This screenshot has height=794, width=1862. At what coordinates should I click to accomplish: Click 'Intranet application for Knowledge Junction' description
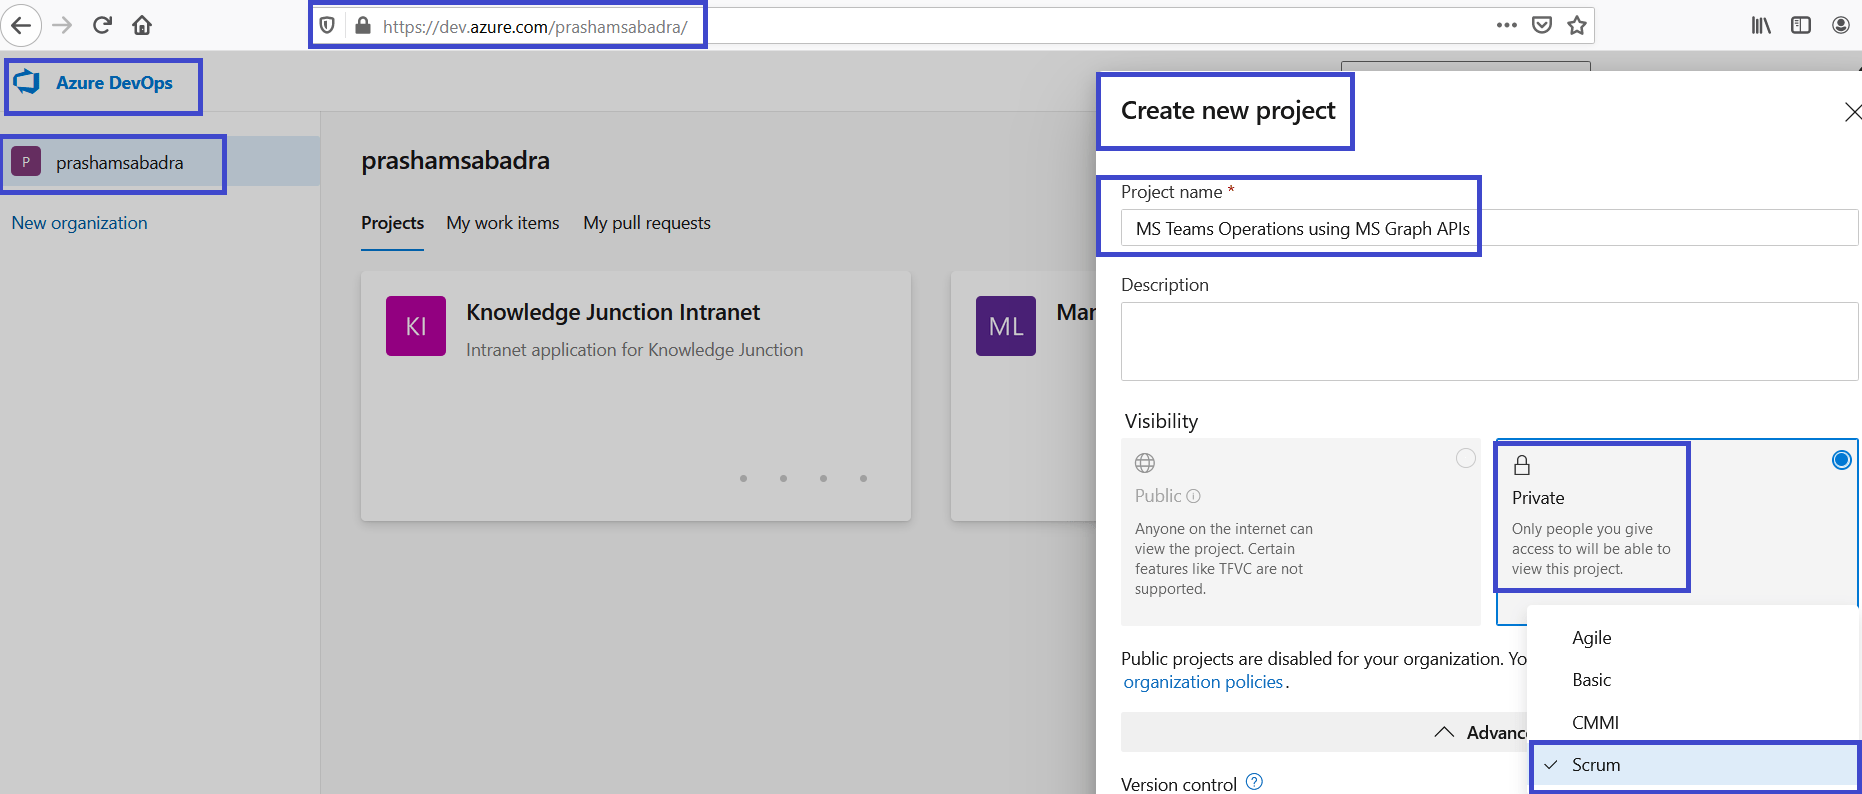[x=634, y=350]
